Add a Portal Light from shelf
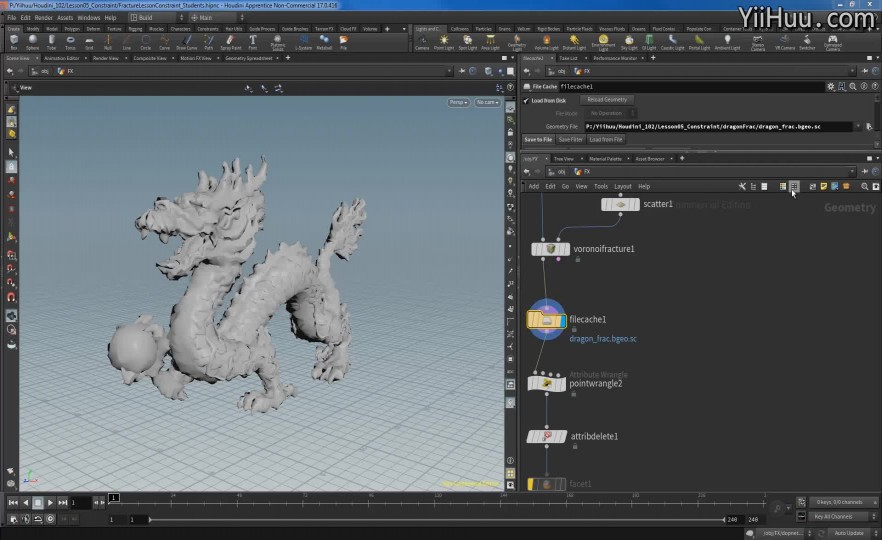Image resolution: width=882 pixels, height=540 pixels. pos(699,42)
